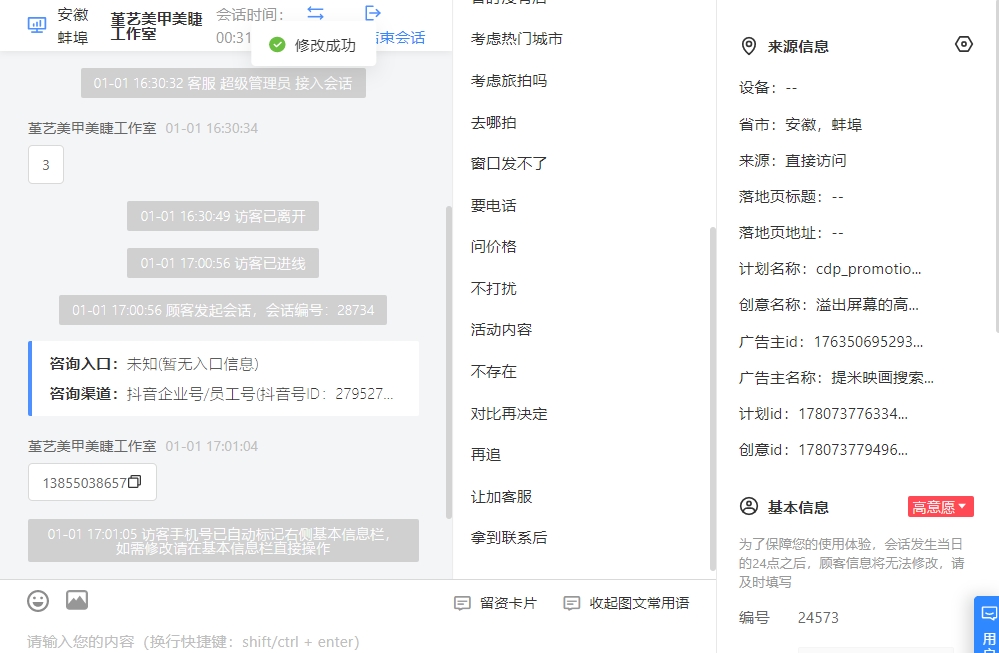Click the 广告主名称 提米映画搜索 row
The height and width of the screenshot is (653, 999).
(x=837, y=378)
